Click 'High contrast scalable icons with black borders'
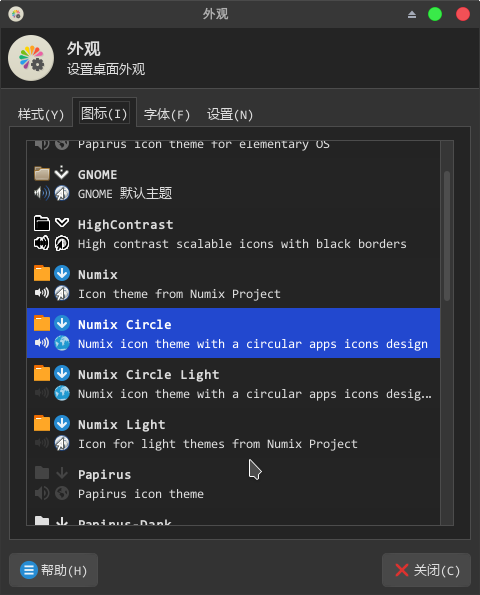The height and width of the screenshot is (595, 480). point(242,244)
